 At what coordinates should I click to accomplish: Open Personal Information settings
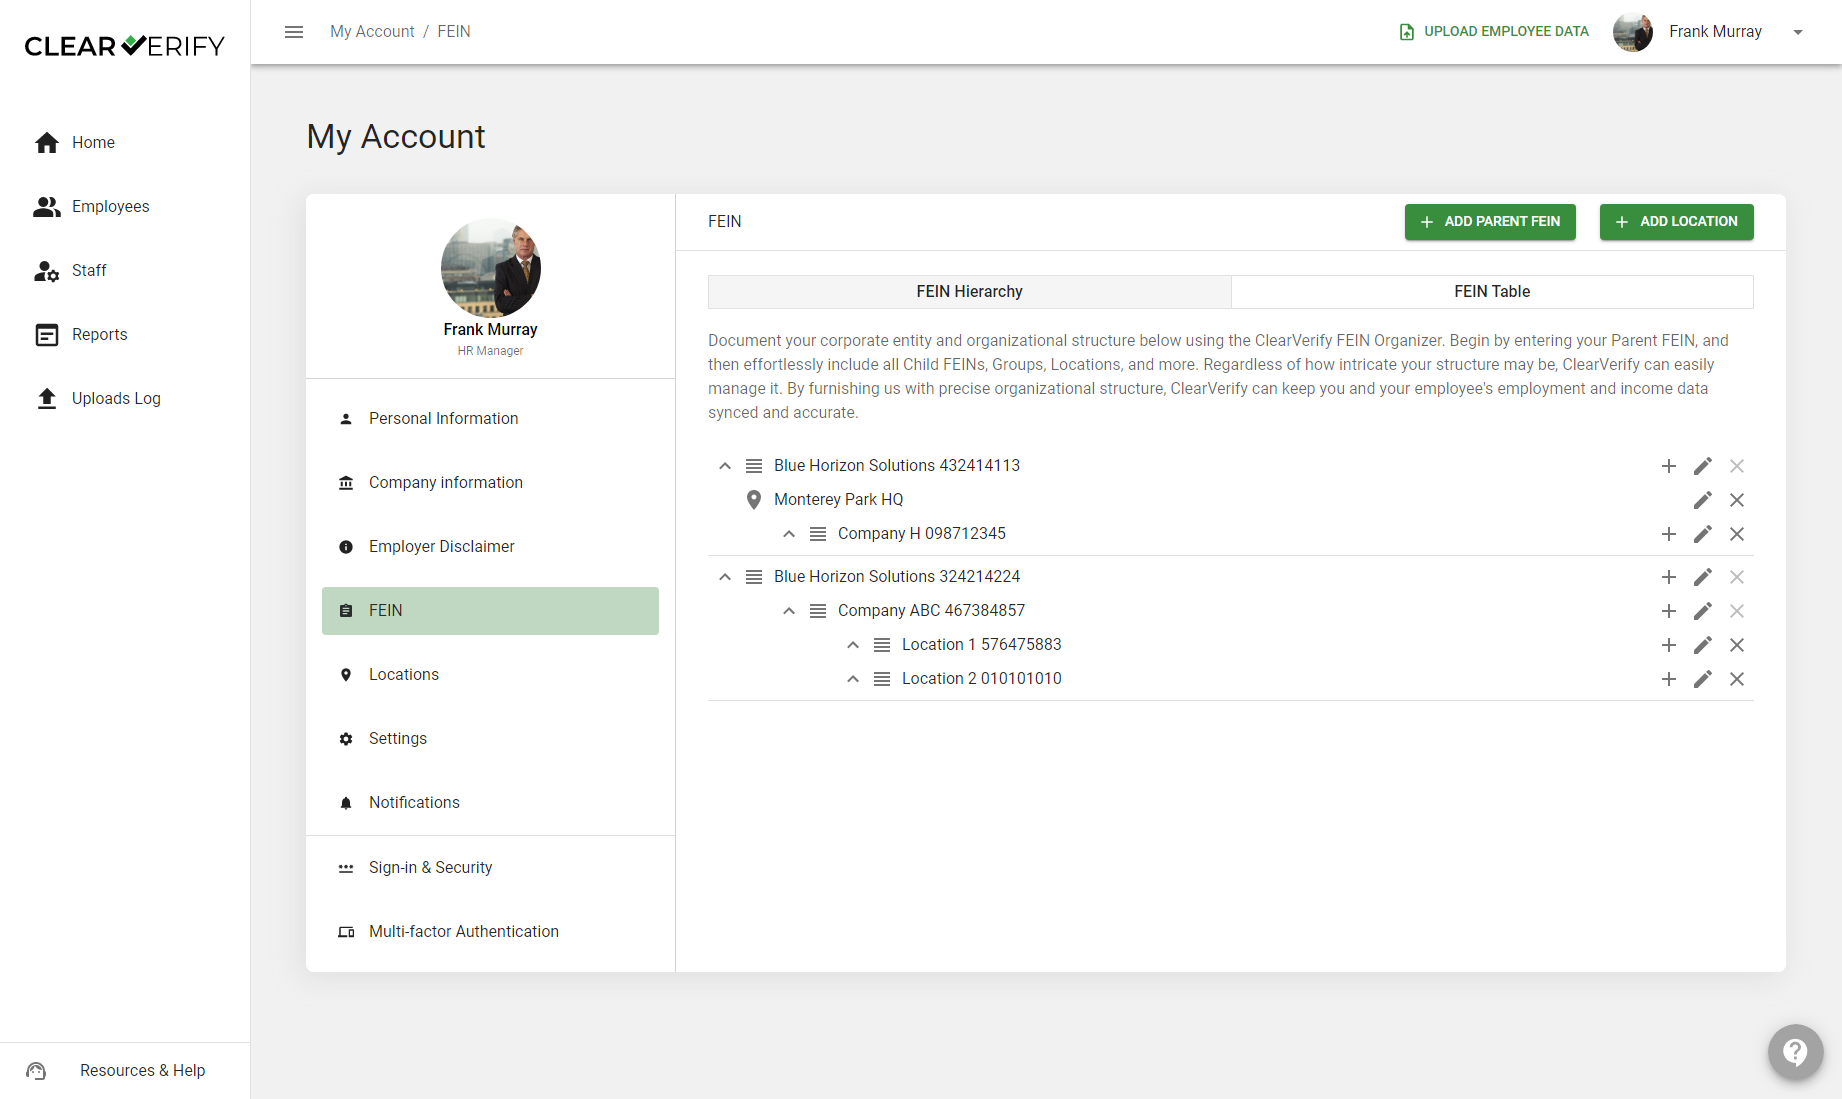(490, 419)
